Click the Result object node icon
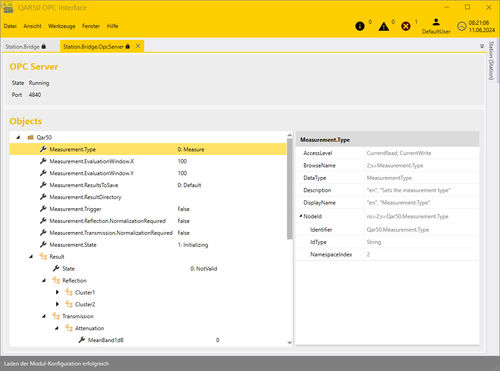 coord(43,256)
